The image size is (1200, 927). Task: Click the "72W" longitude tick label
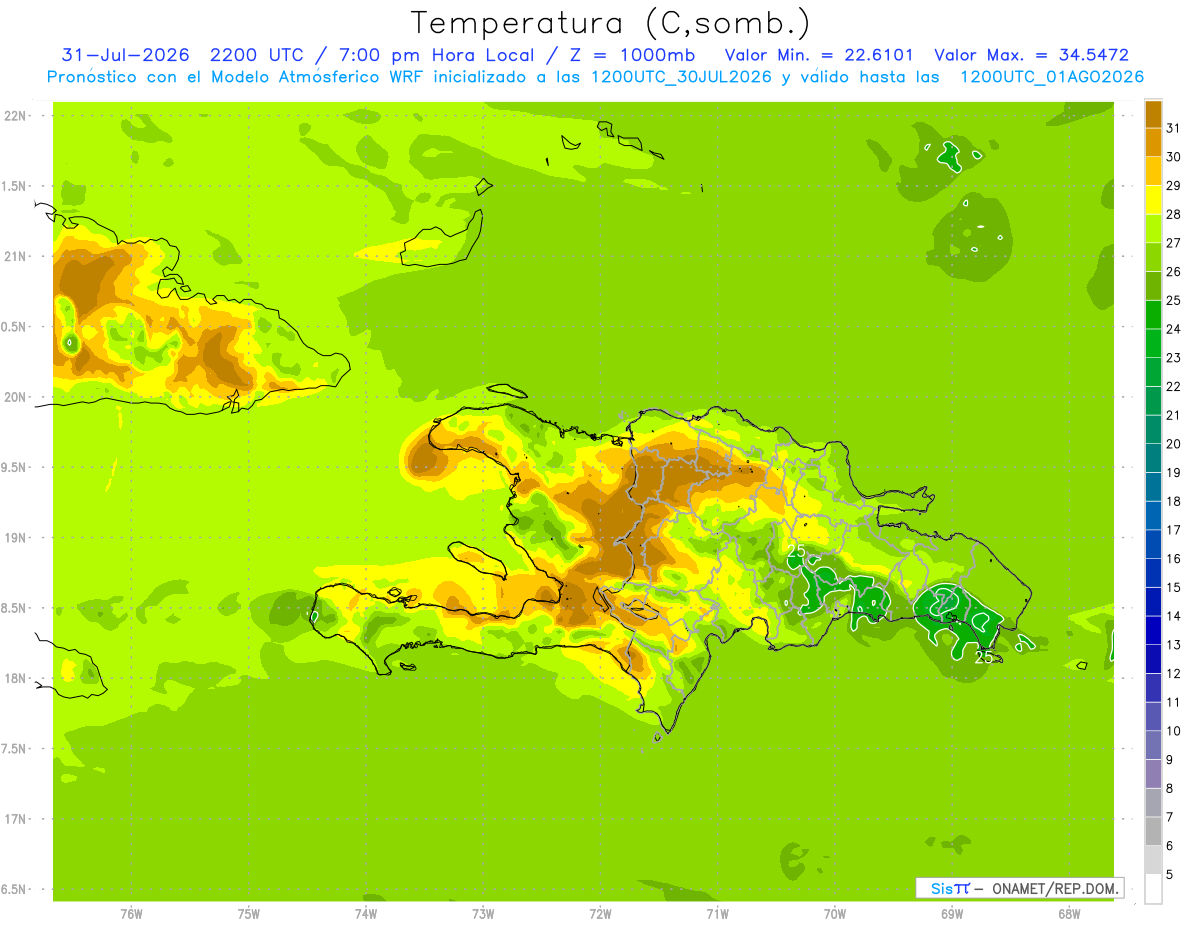point(600,914)
